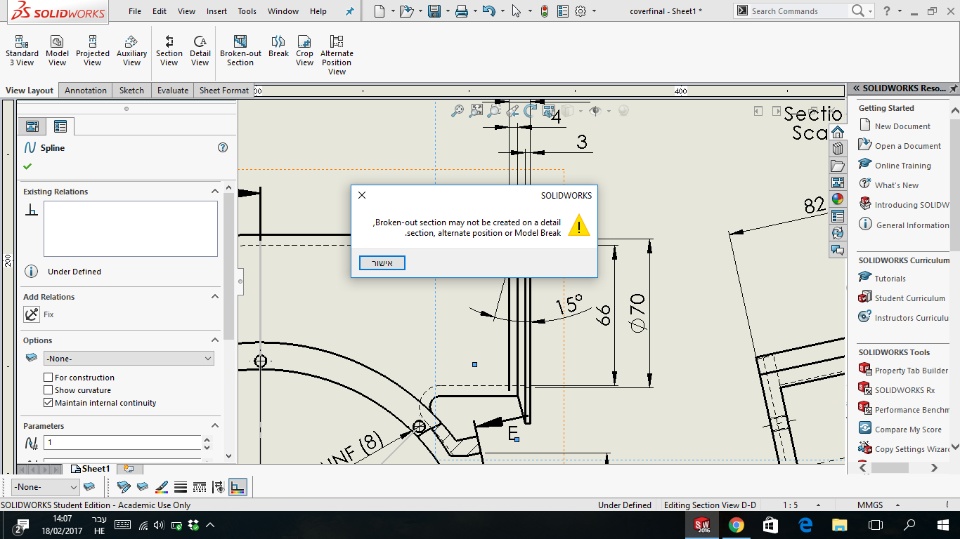960x539 pixels.
Task: Click the Print icon
Action: click(462, 11)
